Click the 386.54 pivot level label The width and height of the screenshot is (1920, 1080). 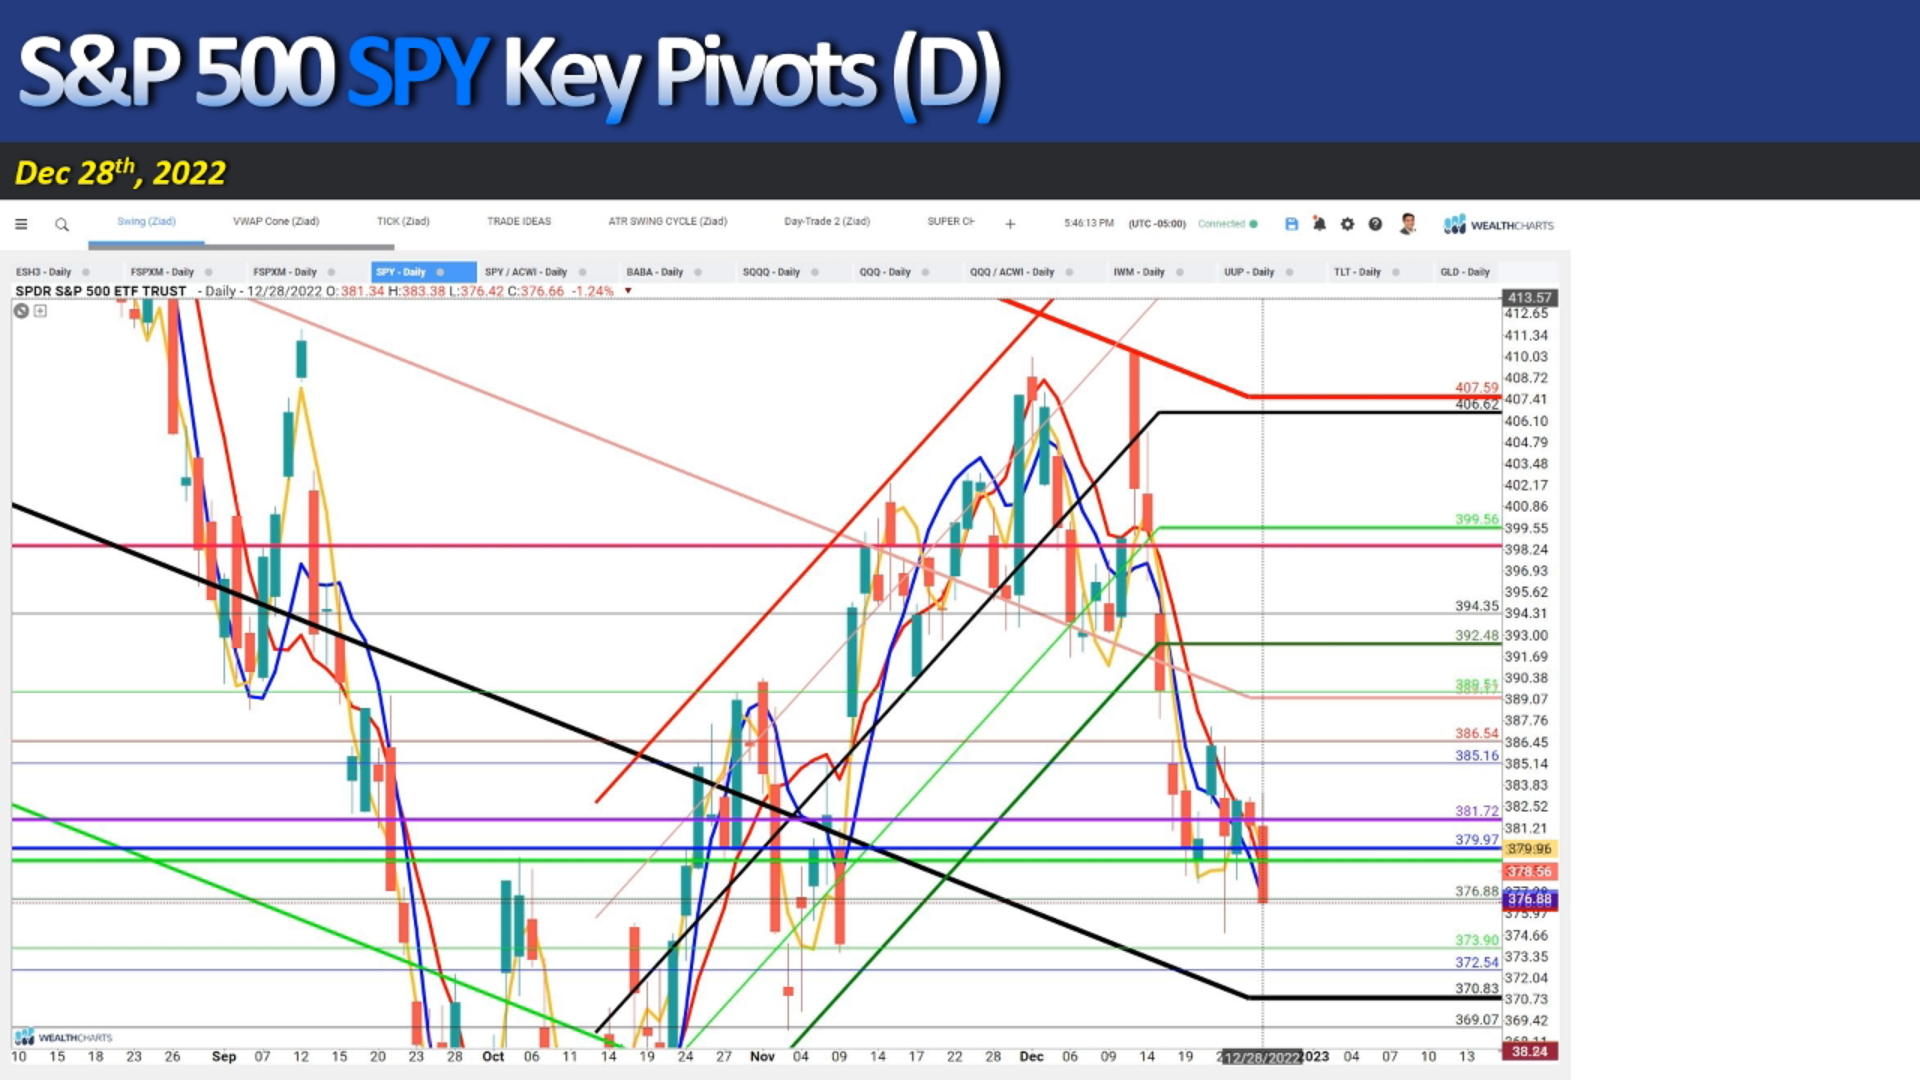point(1477,733)
